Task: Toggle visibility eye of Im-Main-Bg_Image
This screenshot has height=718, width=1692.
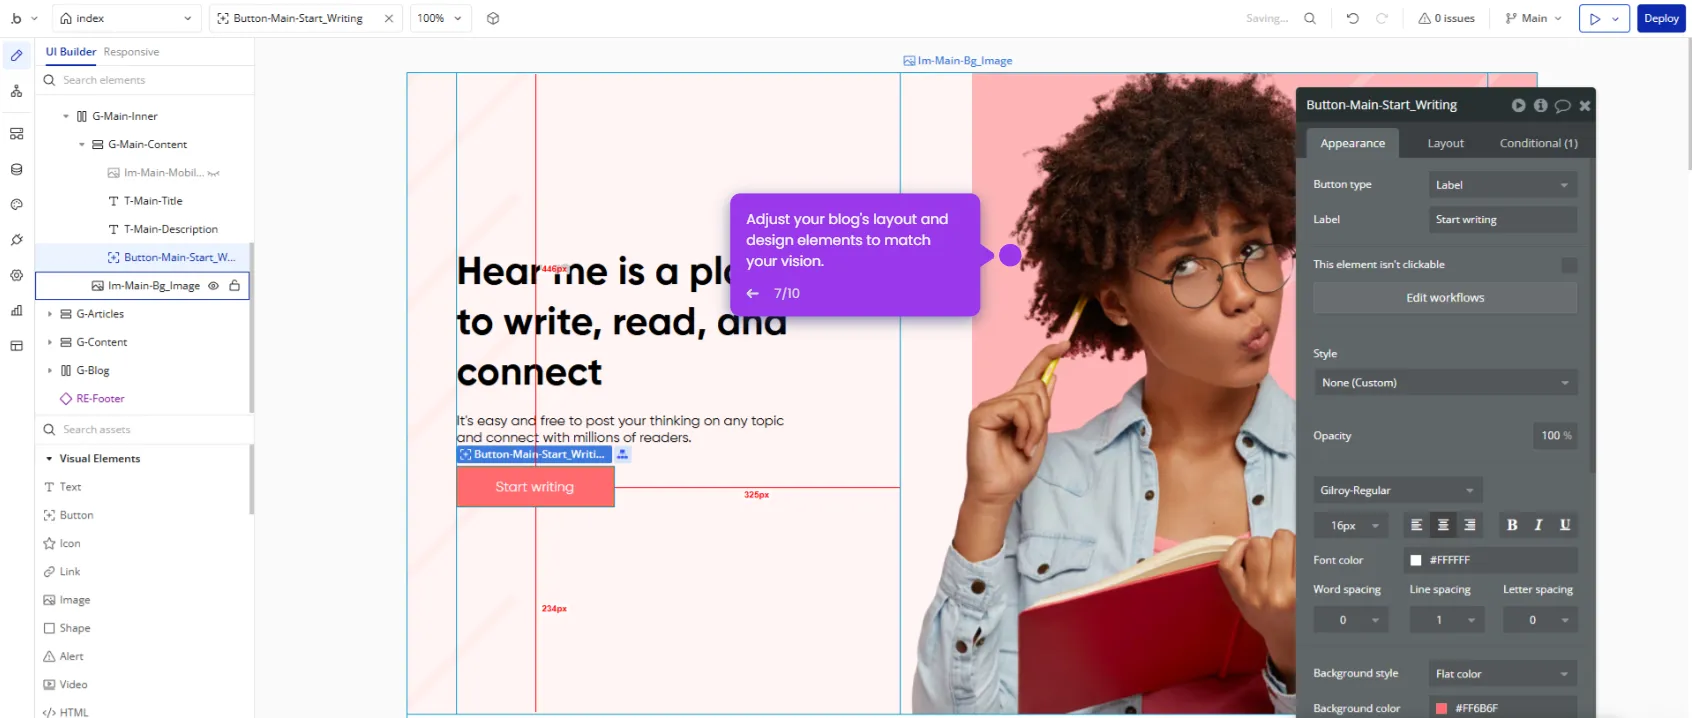Action: [213, 286]
